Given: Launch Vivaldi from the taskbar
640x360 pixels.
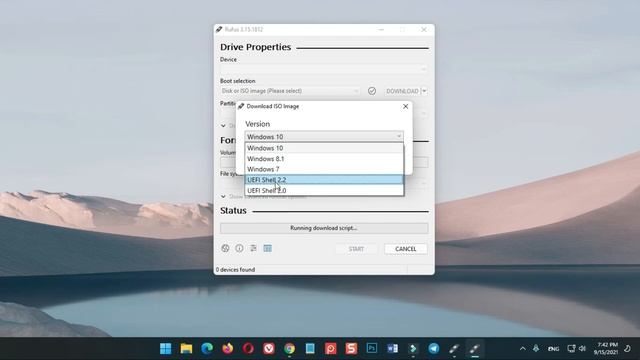Looking at the screenshot, I should tap(269, 349).
